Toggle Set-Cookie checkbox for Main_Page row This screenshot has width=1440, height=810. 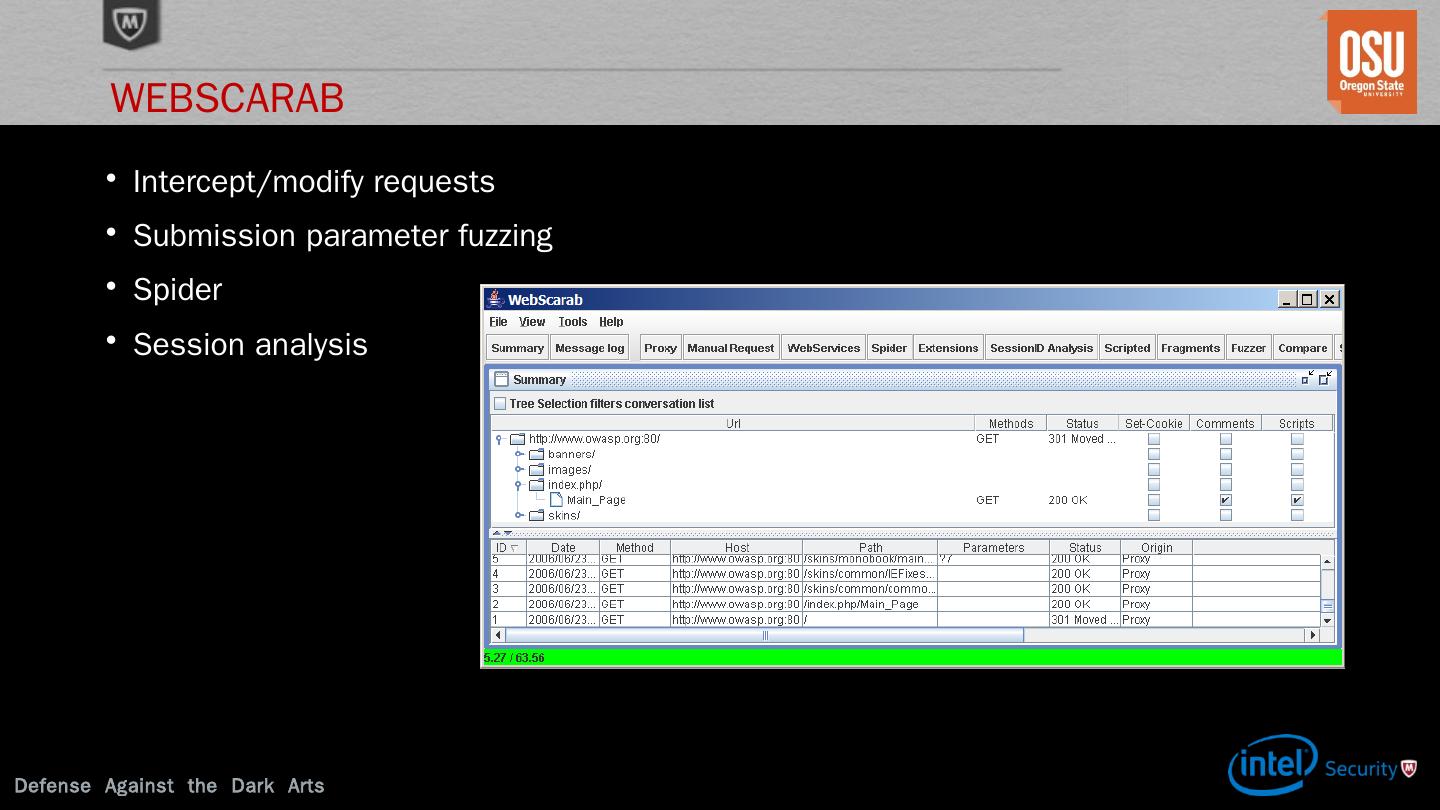coord(1154,500)
